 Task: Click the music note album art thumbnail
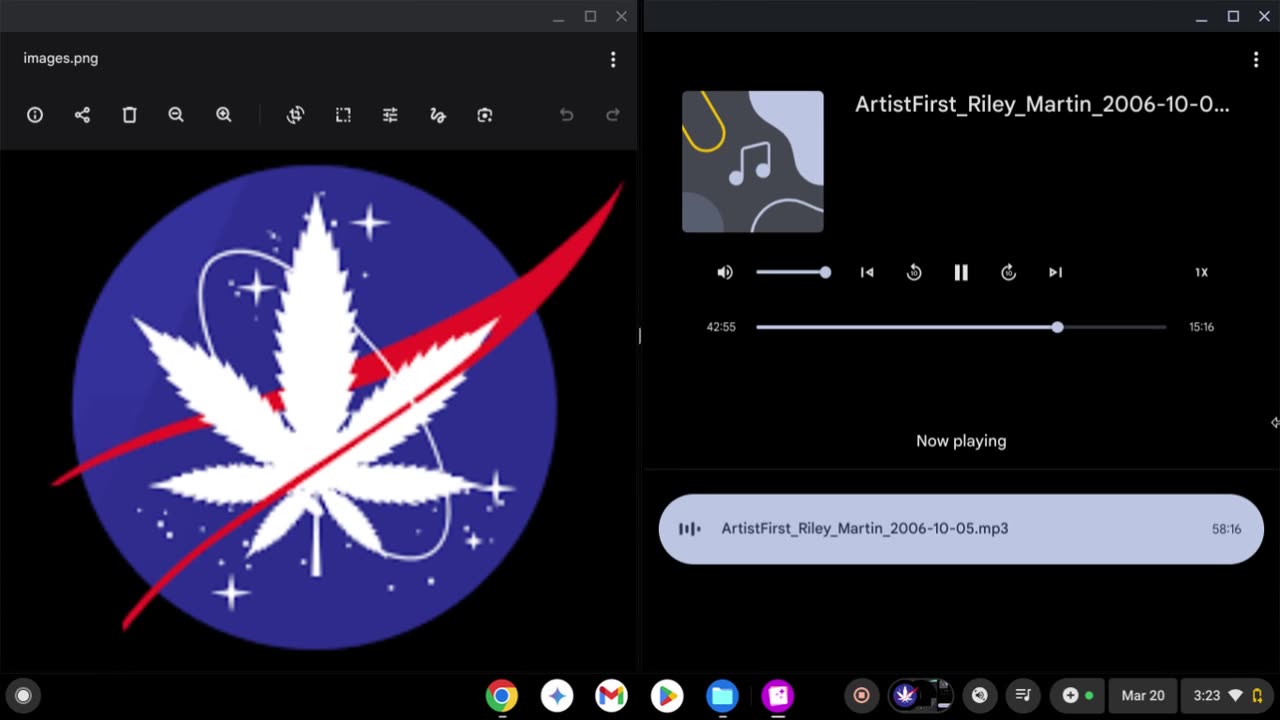pyautogui.click(x=753, y=162)
